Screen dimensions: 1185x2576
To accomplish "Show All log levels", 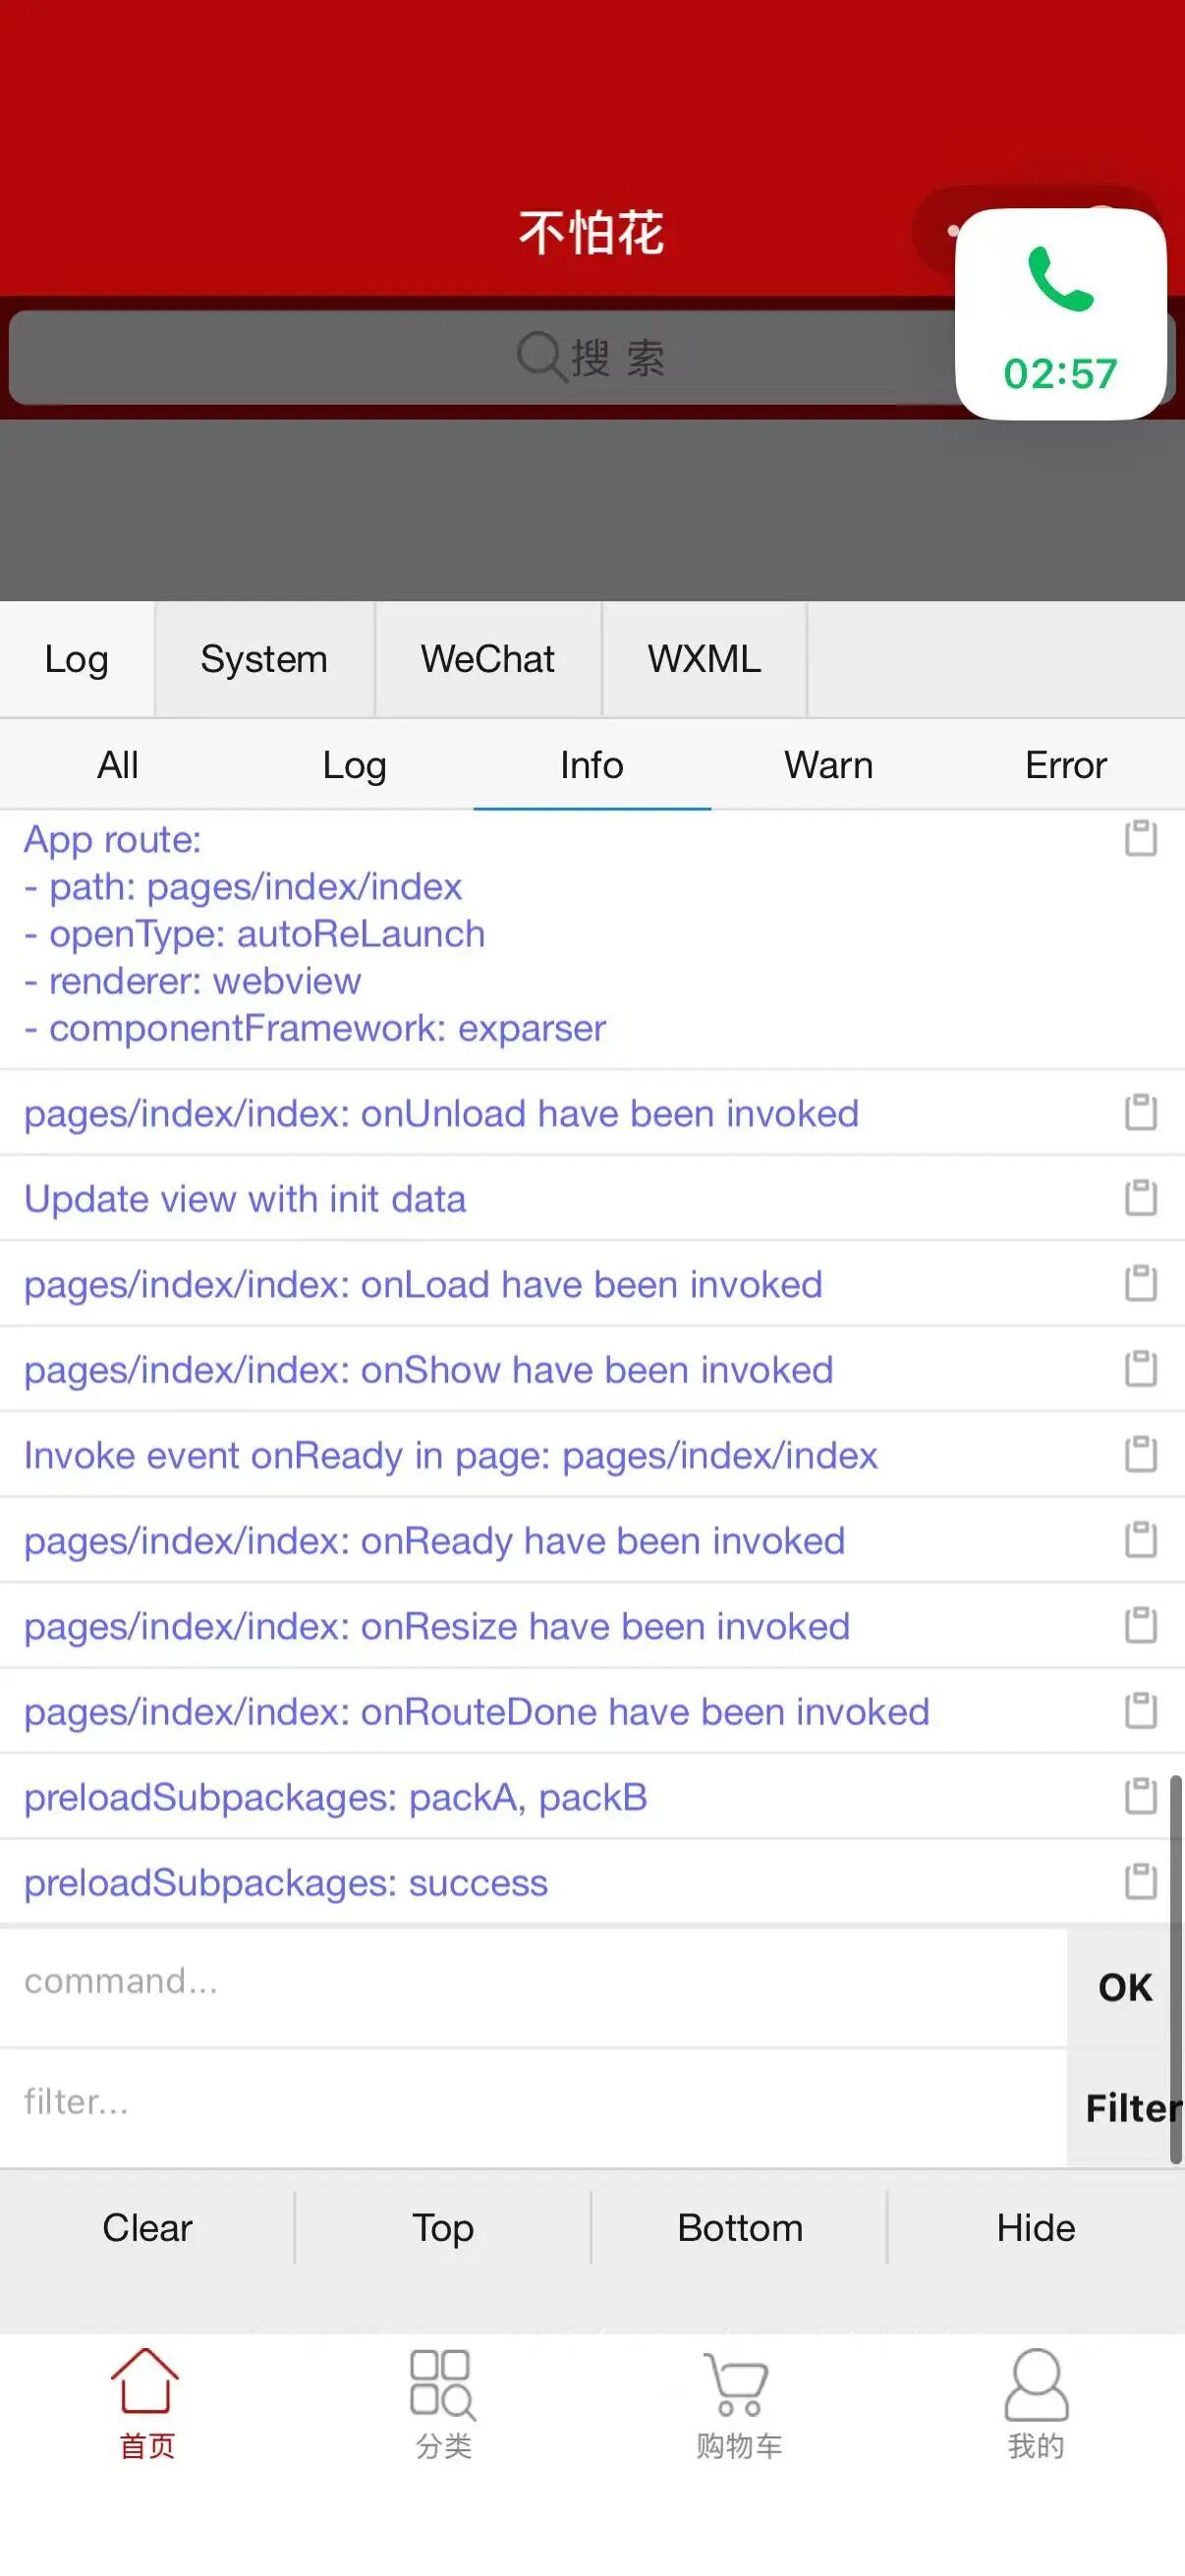I will [118, 765].
